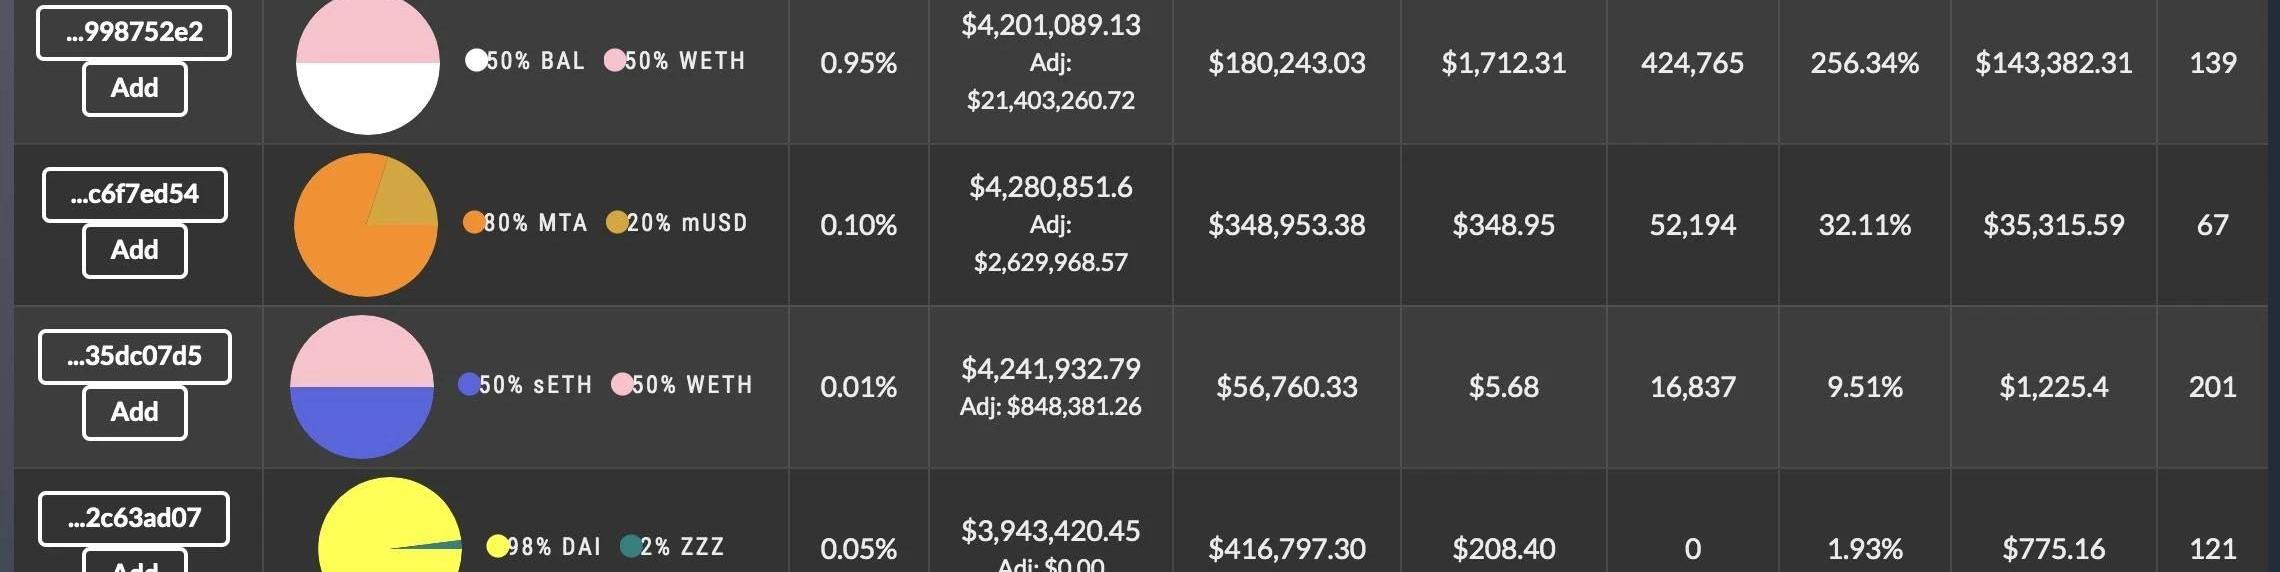
Task: Click Add under the 35dc07d5 pool
Action: click(x=134, y=412)
